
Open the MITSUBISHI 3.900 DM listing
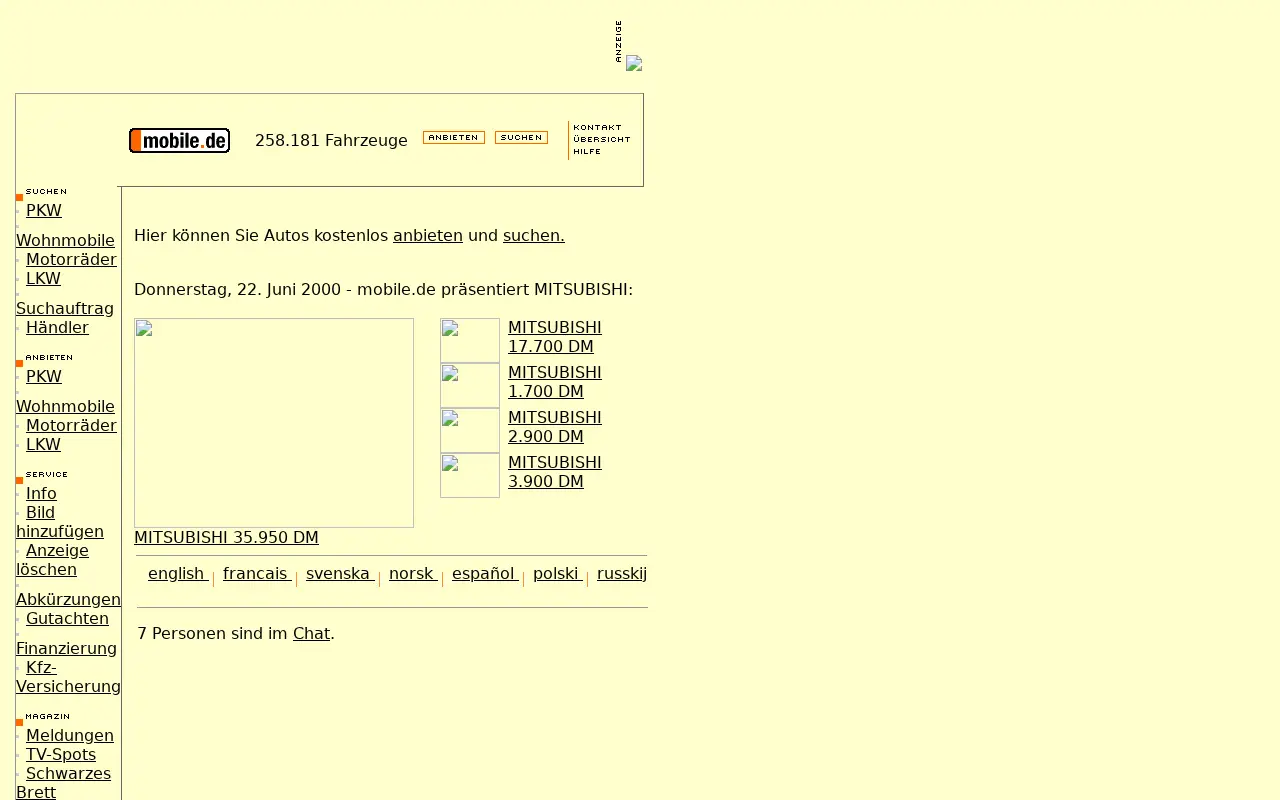[x=555, y=472]
